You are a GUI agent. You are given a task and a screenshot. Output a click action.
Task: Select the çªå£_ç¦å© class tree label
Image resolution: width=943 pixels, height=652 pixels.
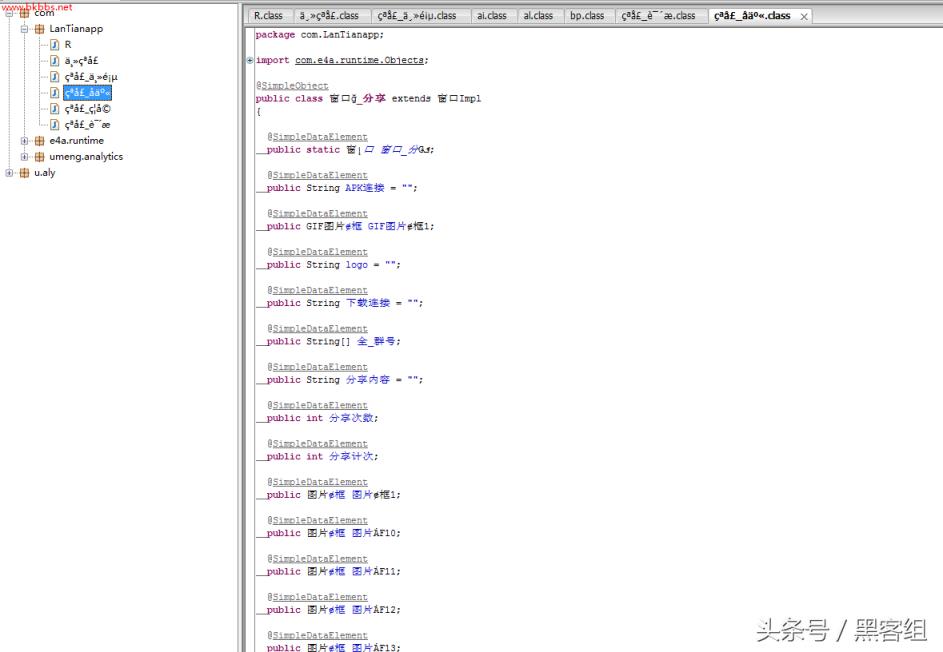88,109
